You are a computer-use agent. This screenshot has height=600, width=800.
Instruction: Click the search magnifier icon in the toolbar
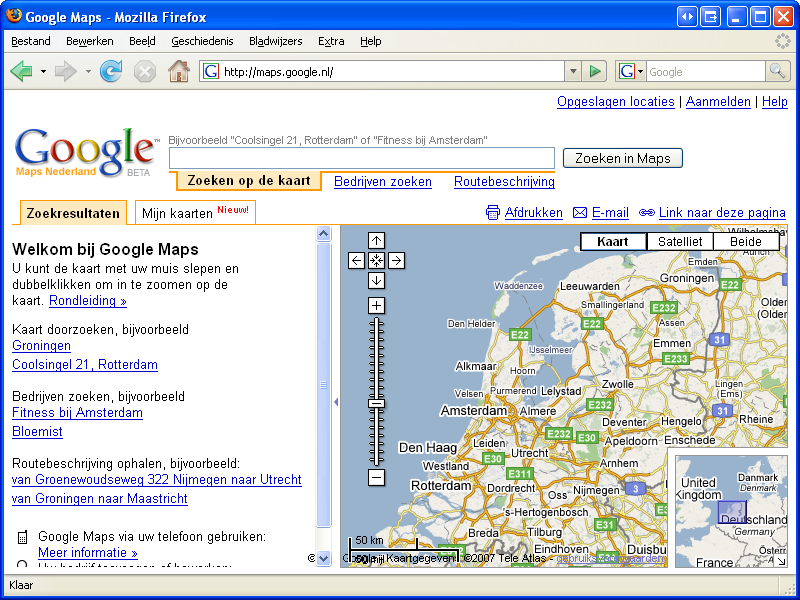[777, 71]
